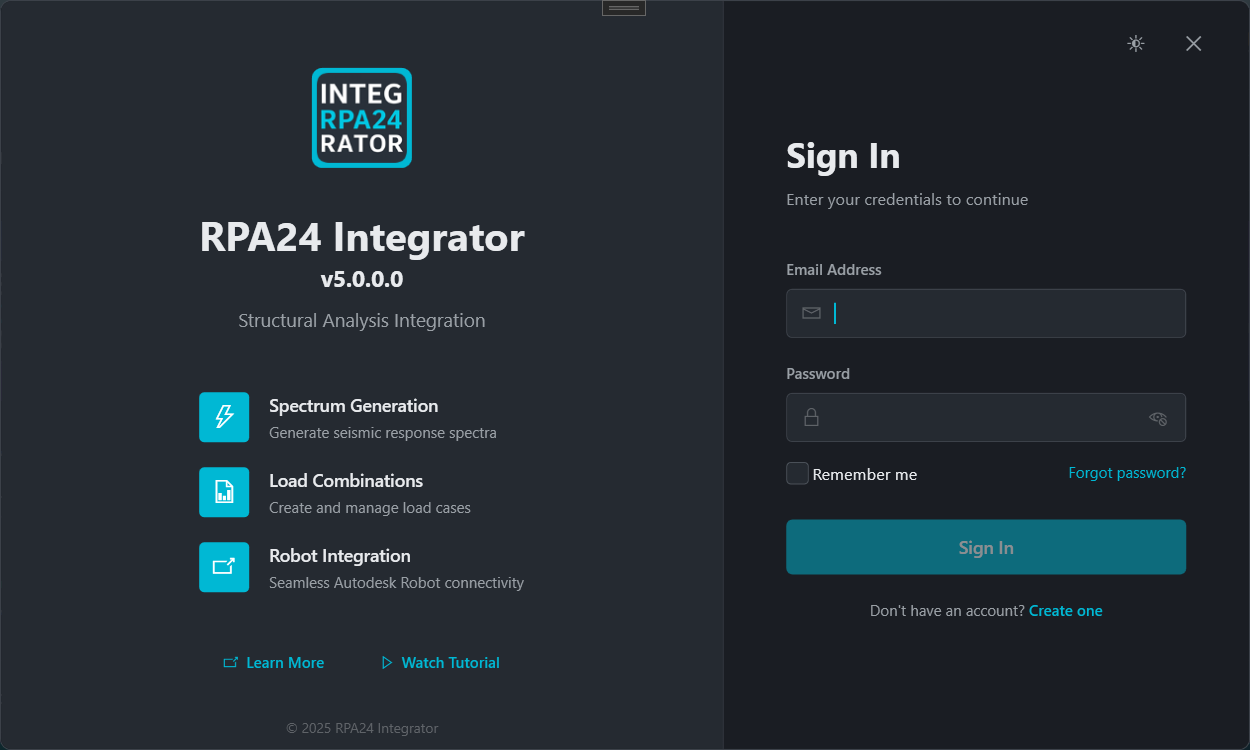Toggle password visibility with the eye icon

pos(1158,417)
